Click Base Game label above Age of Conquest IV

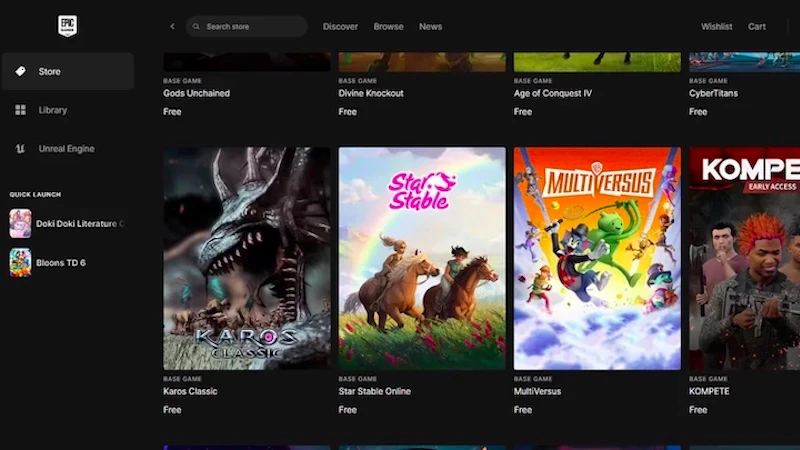pyautogui.click(x=533, y=81)
